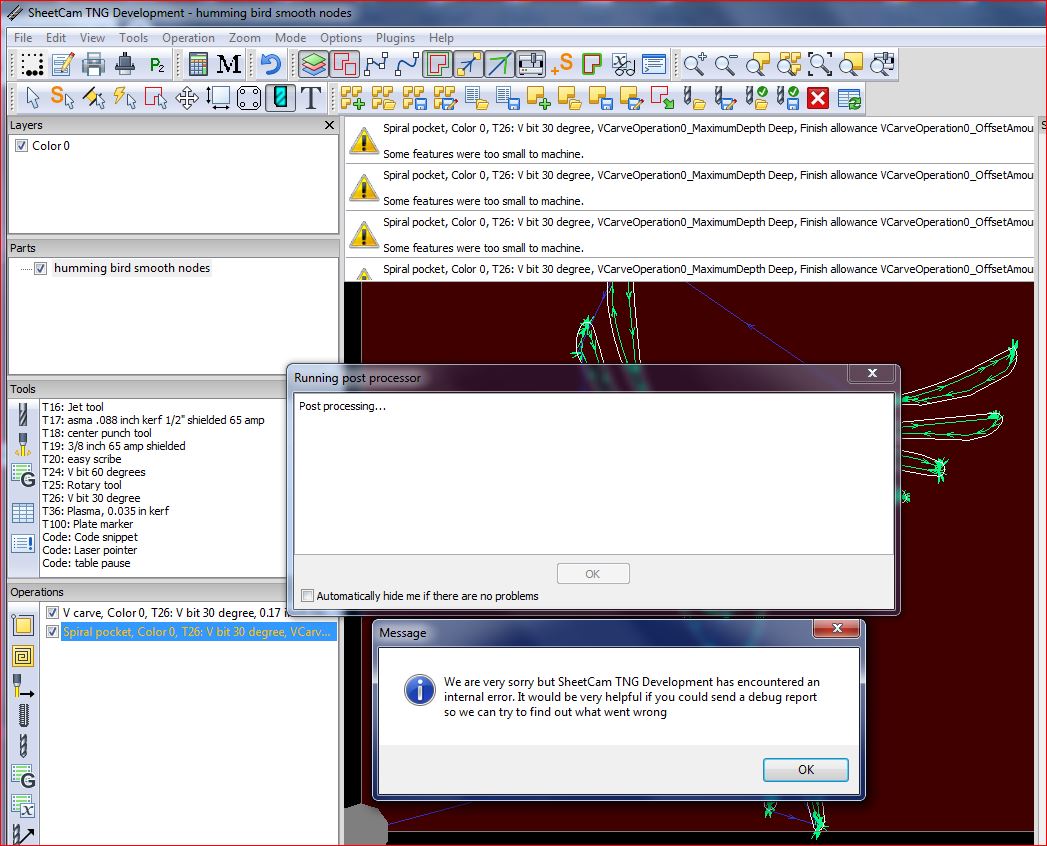Zoom in with the magnifier plus icon
This screenshot has width=1047, height=846.
pos(694,64)
